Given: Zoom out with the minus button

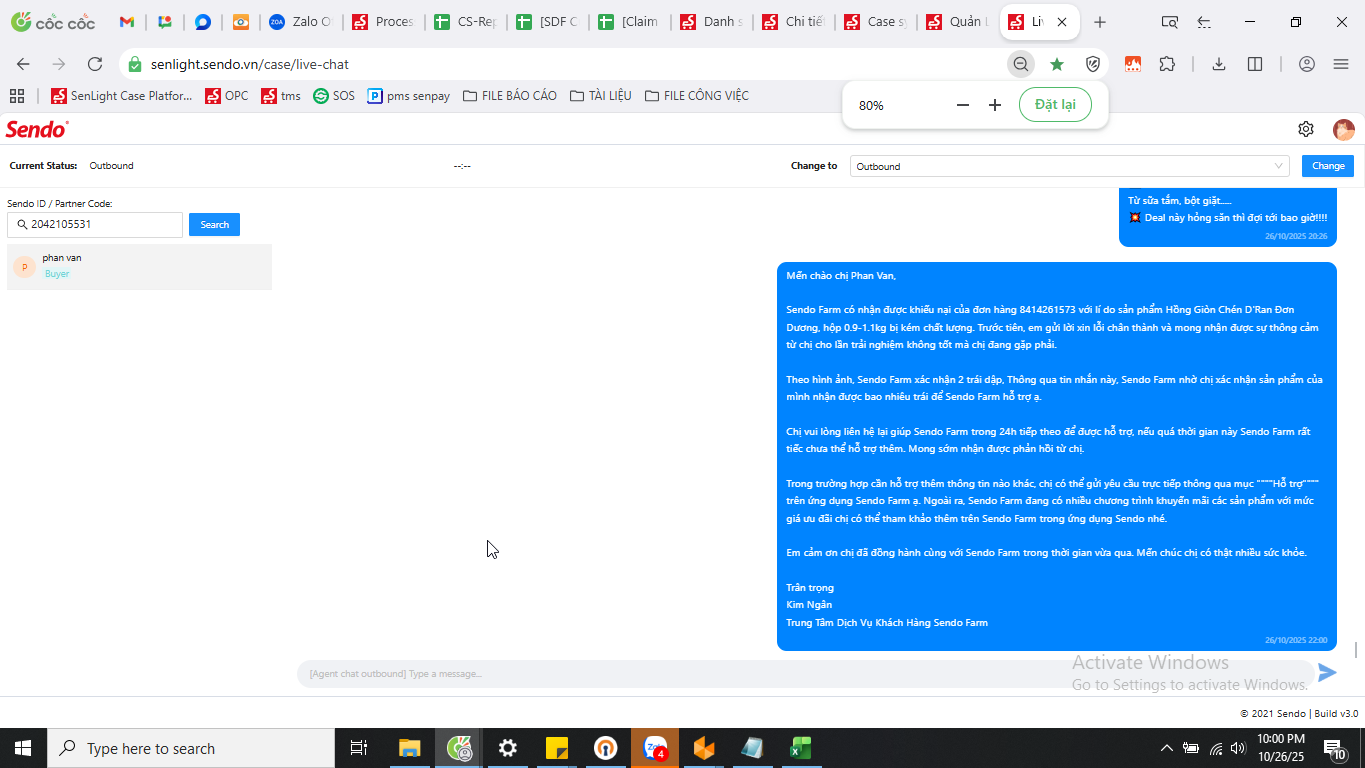Looking at the screenshot, I should tap(963, 105).
